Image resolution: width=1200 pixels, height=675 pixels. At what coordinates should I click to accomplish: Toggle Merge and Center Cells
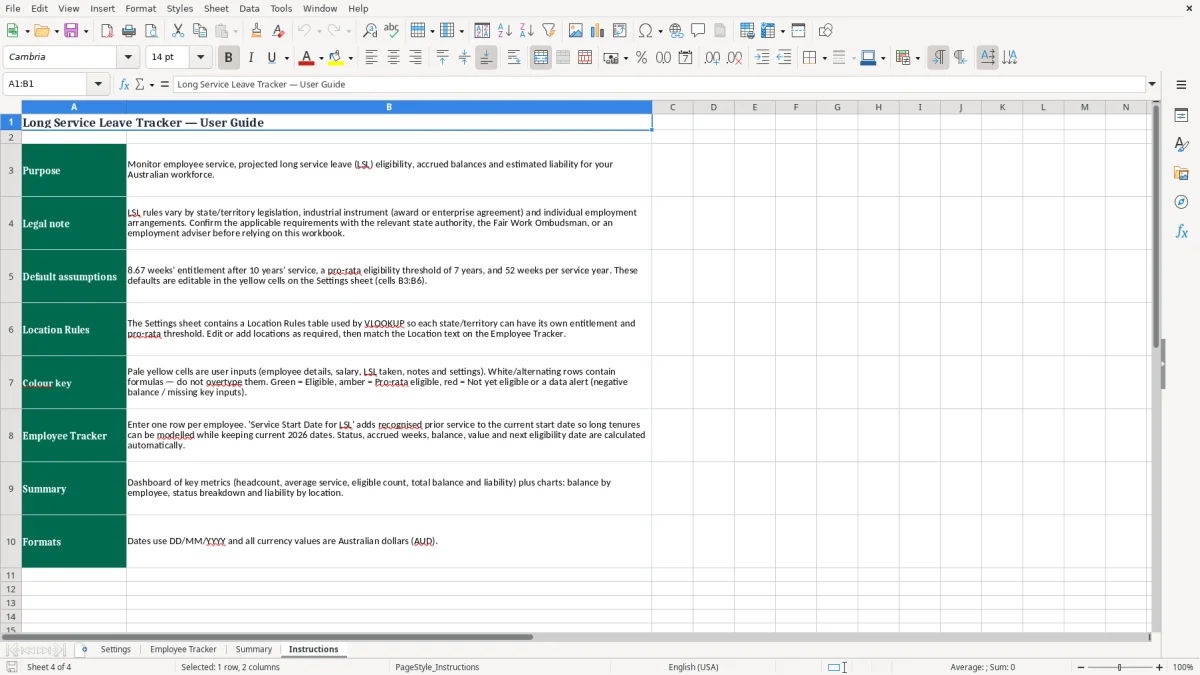[541, 58]
